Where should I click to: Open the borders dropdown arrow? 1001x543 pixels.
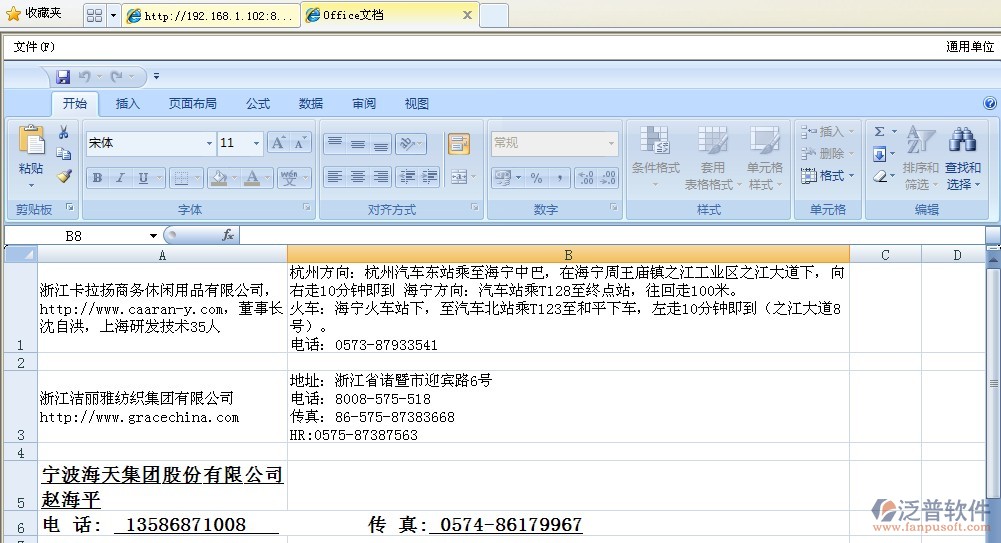(x=197, y=178)
